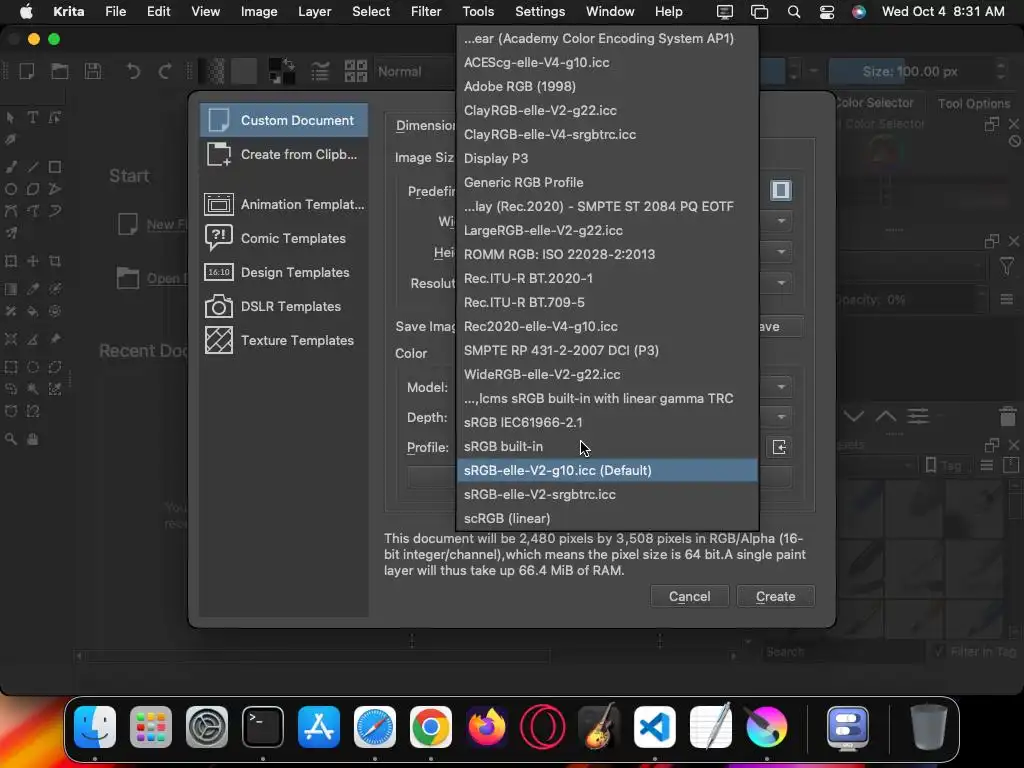Select the Rectangle tool in toolbox

click(55, 167)
